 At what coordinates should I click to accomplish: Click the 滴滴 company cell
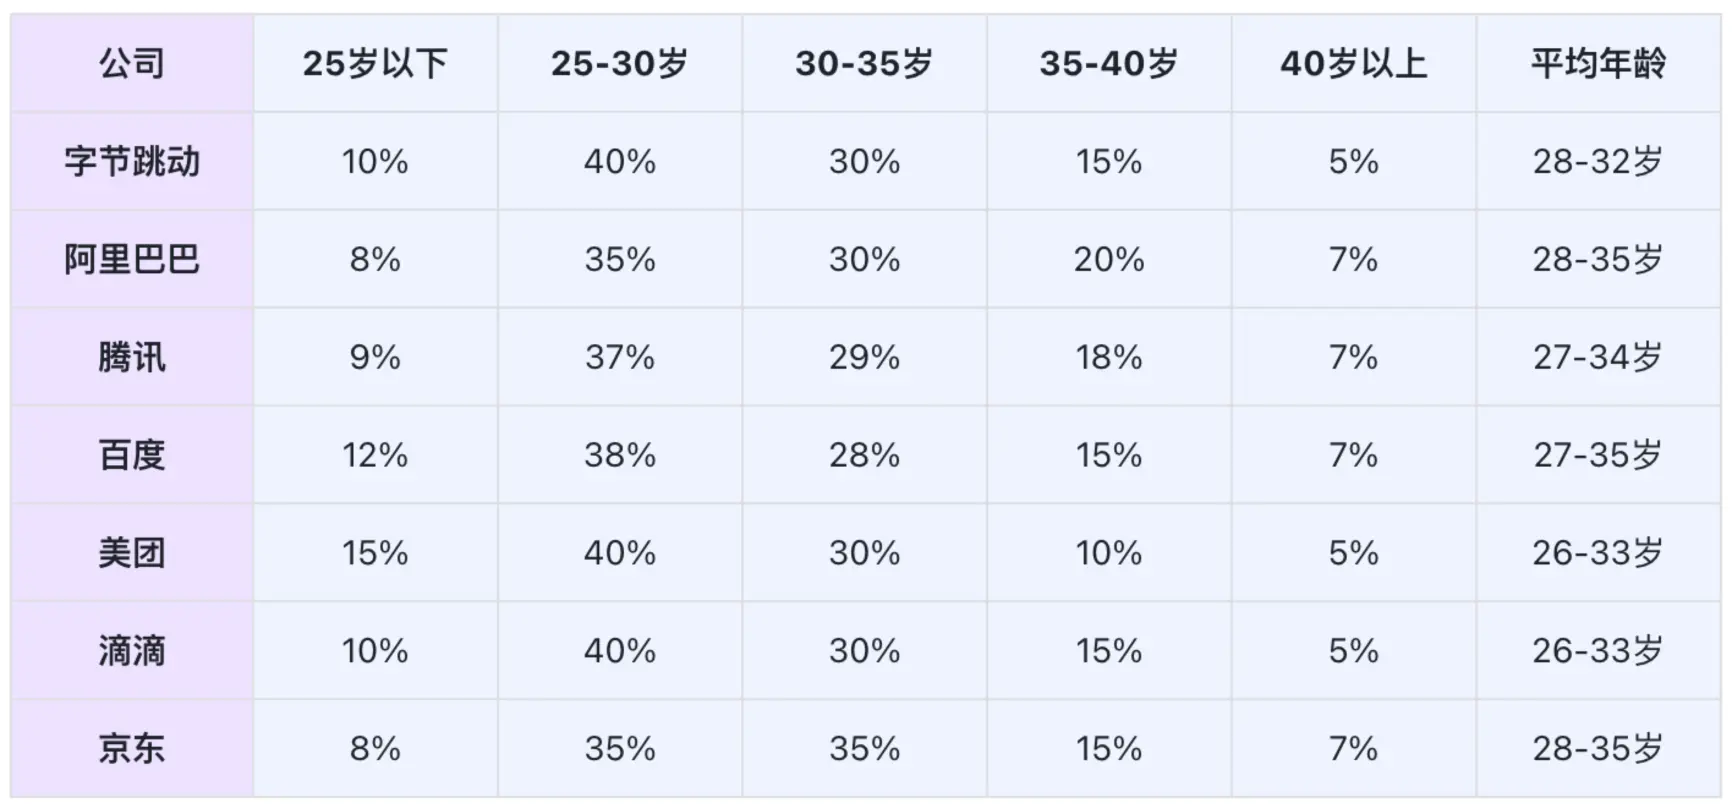coord(132,651)
